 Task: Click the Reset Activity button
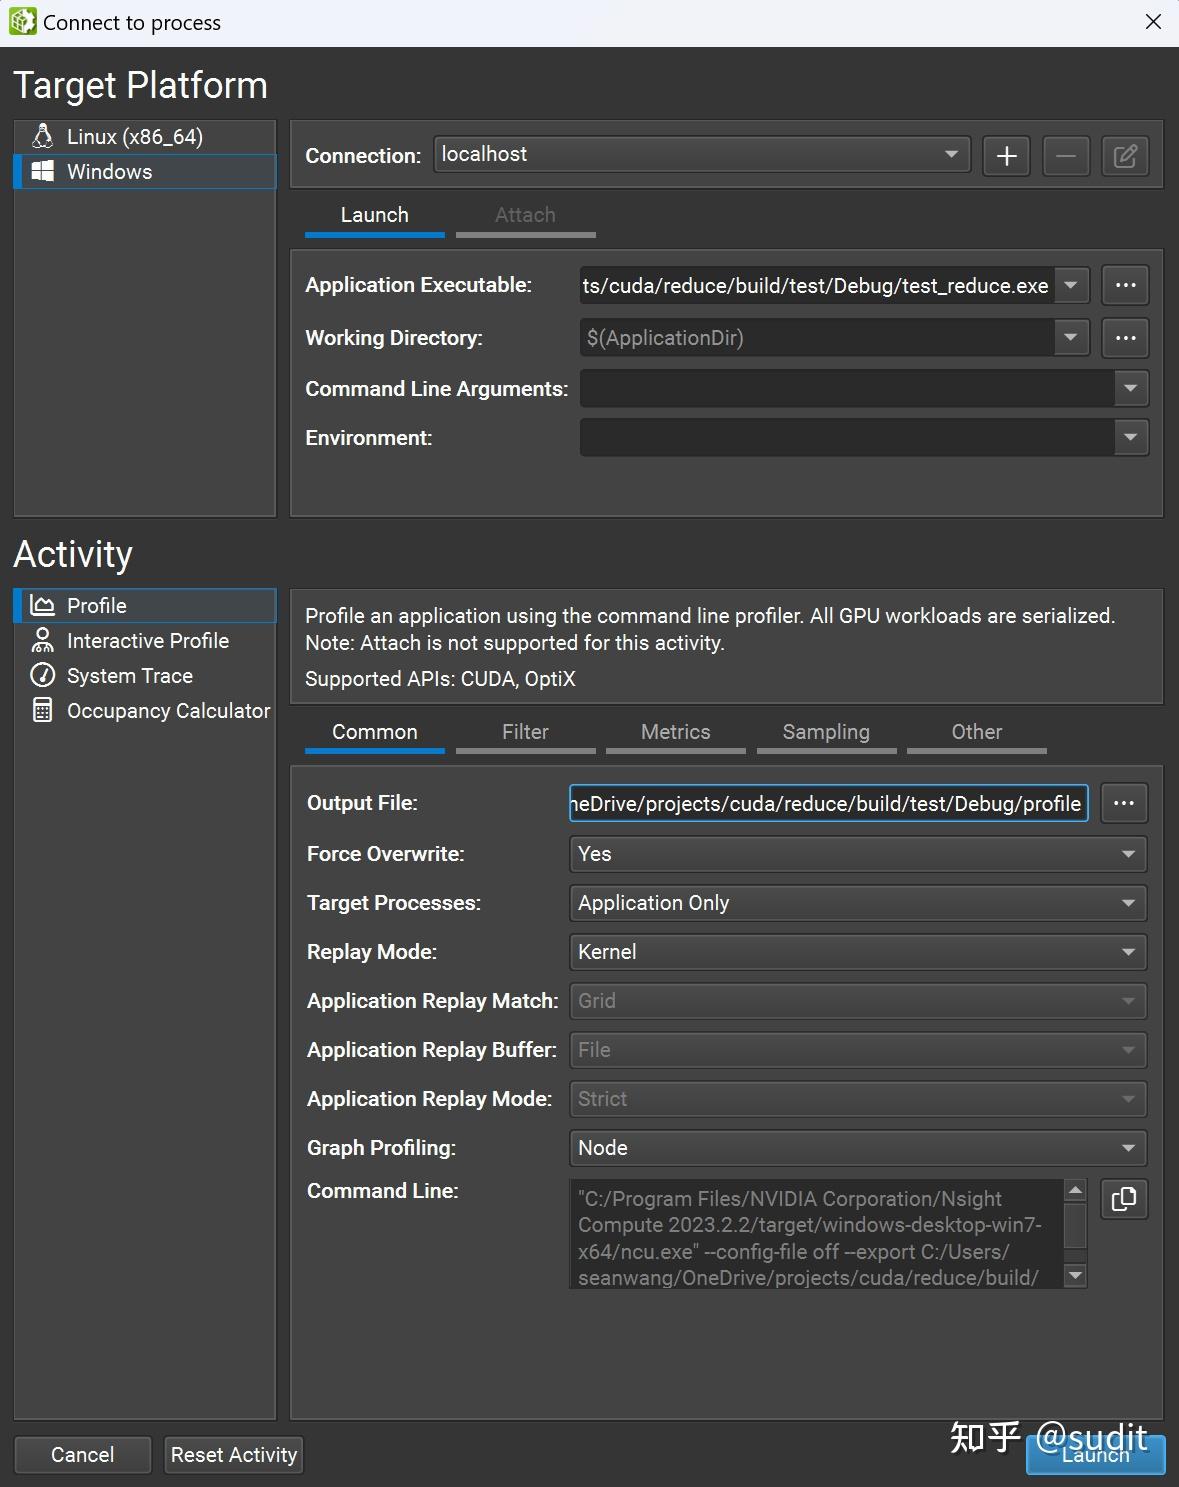[234, 1455]
